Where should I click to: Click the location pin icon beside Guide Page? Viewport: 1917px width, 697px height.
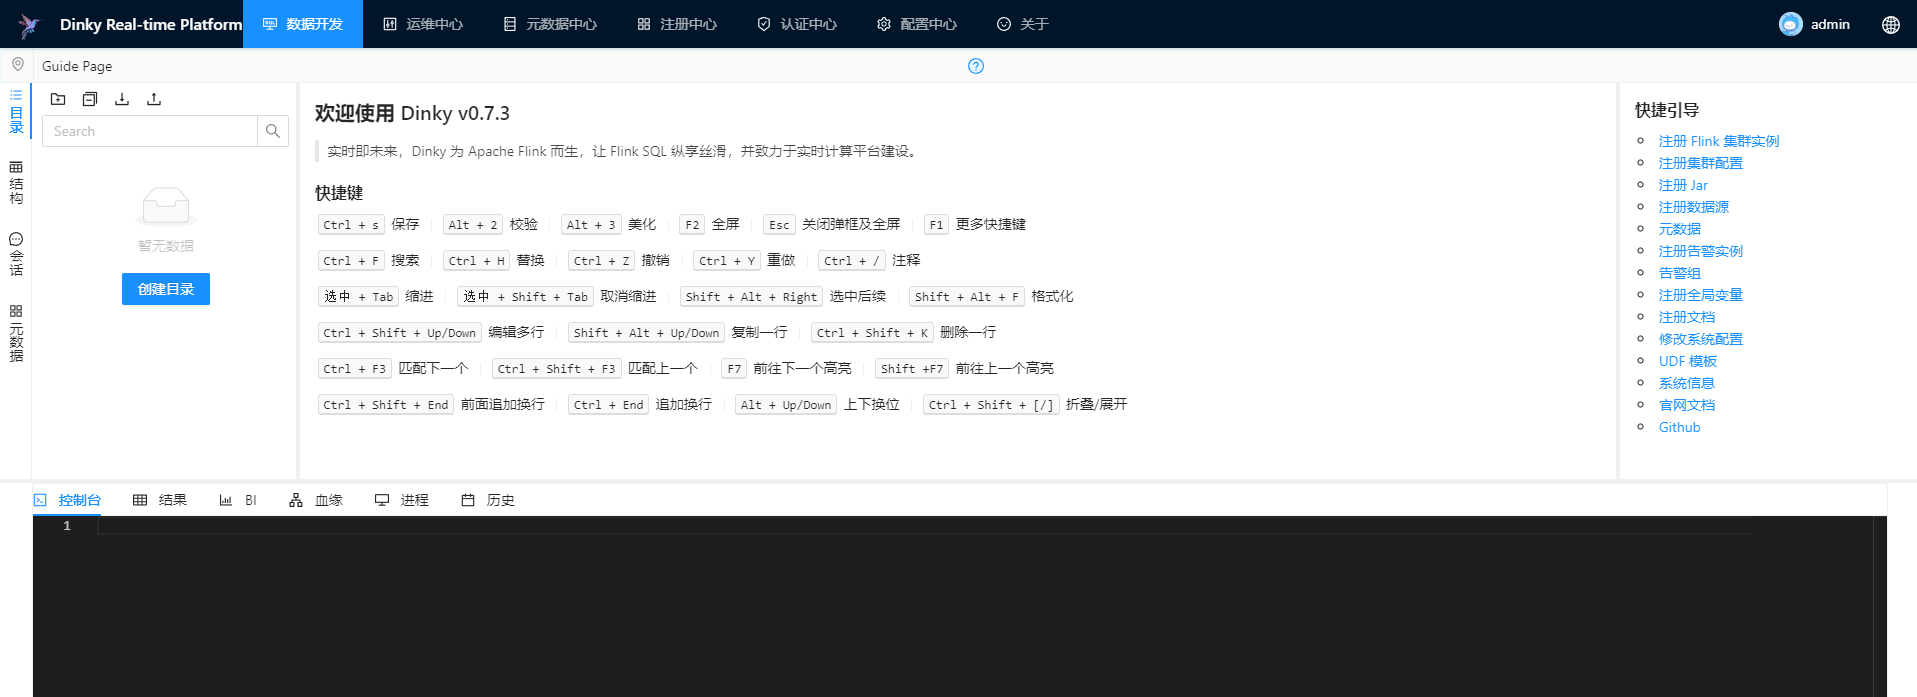click(18, 65)
